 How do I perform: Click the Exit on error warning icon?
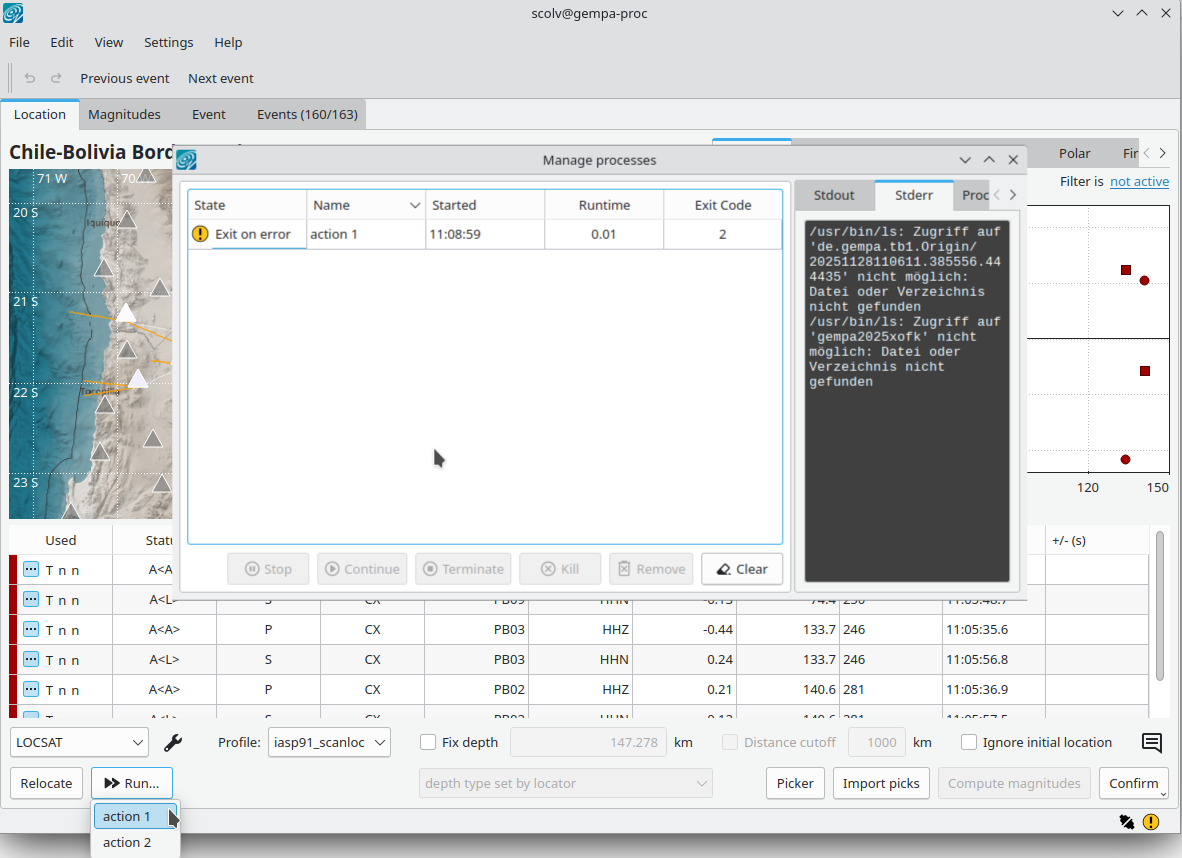click(200, 234)
